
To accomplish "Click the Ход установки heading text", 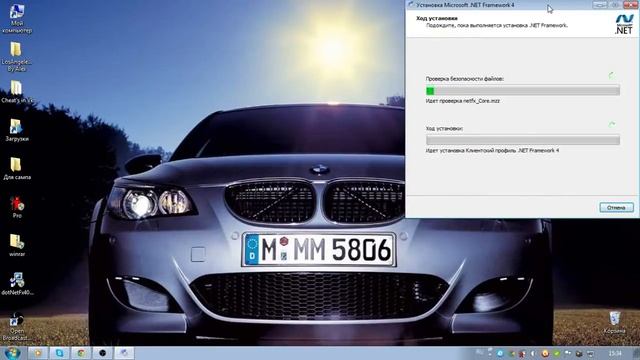I will click(437, 18).
